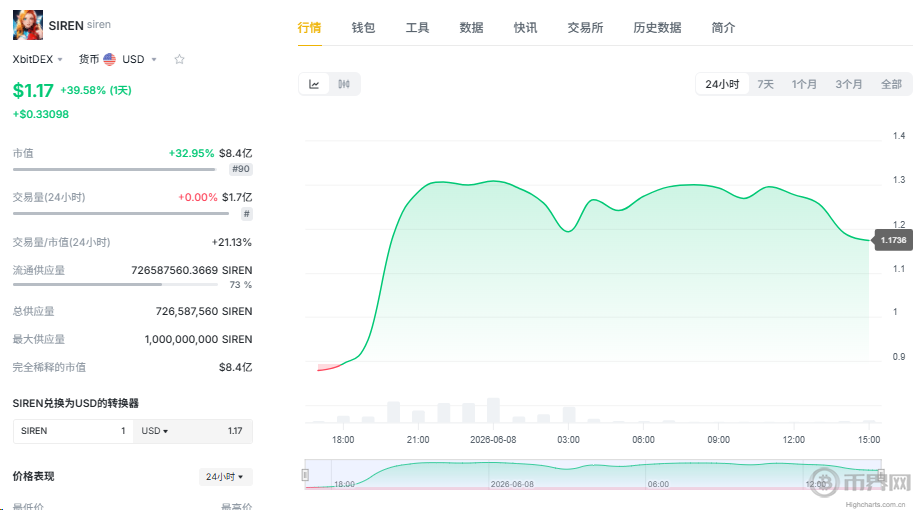Click the 1,000,000,000 SIREN max supply
Screen dimensions: 922x510
pos(198,339)
